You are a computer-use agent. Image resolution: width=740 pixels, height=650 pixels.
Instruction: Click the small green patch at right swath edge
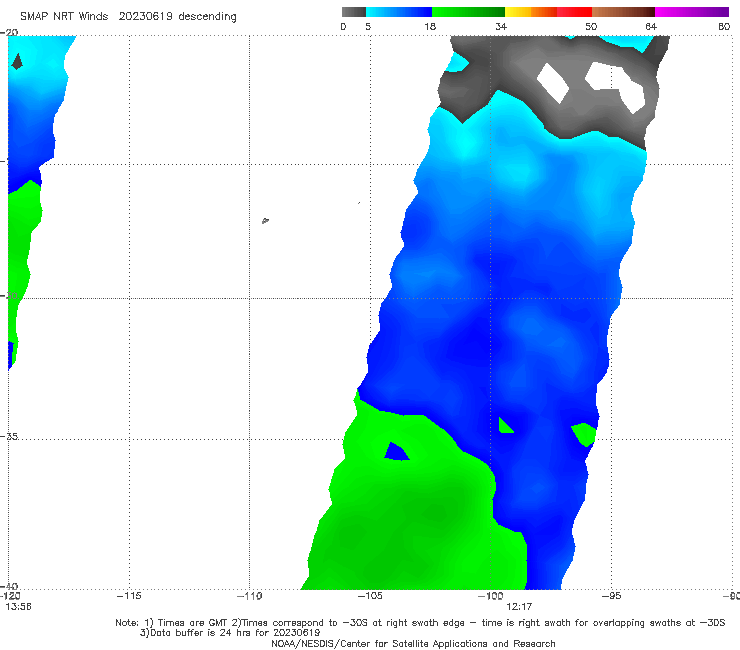[584, 434]
